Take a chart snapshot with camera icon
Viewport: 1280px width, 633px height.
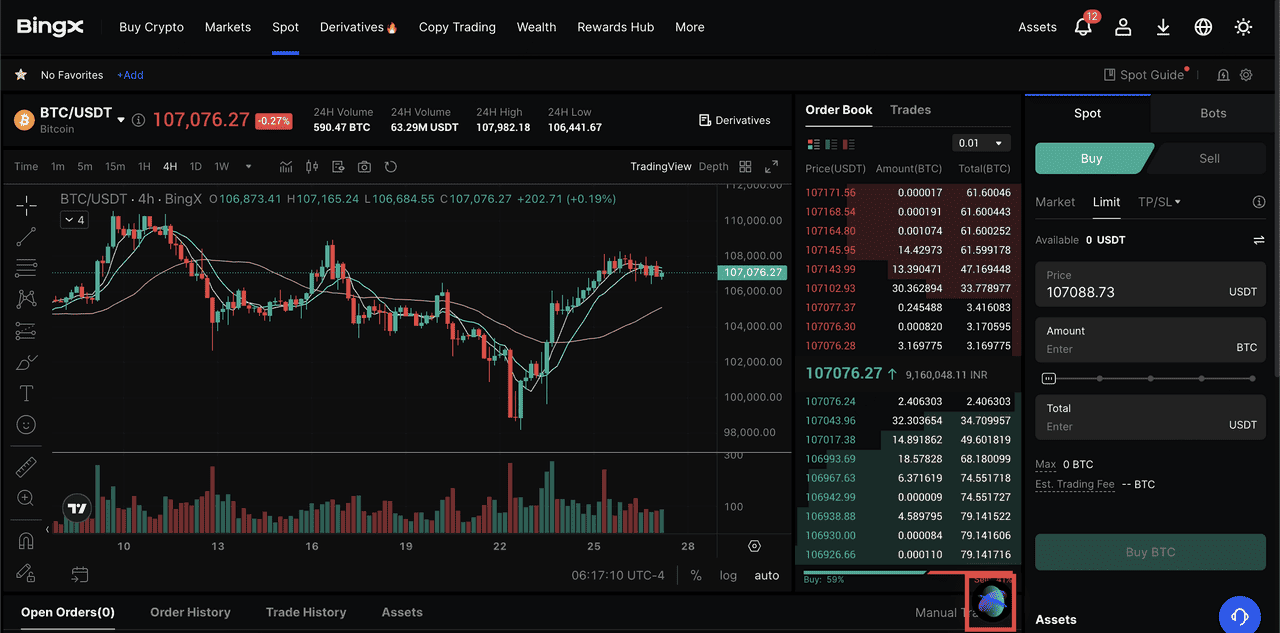(x=364, y=167)
